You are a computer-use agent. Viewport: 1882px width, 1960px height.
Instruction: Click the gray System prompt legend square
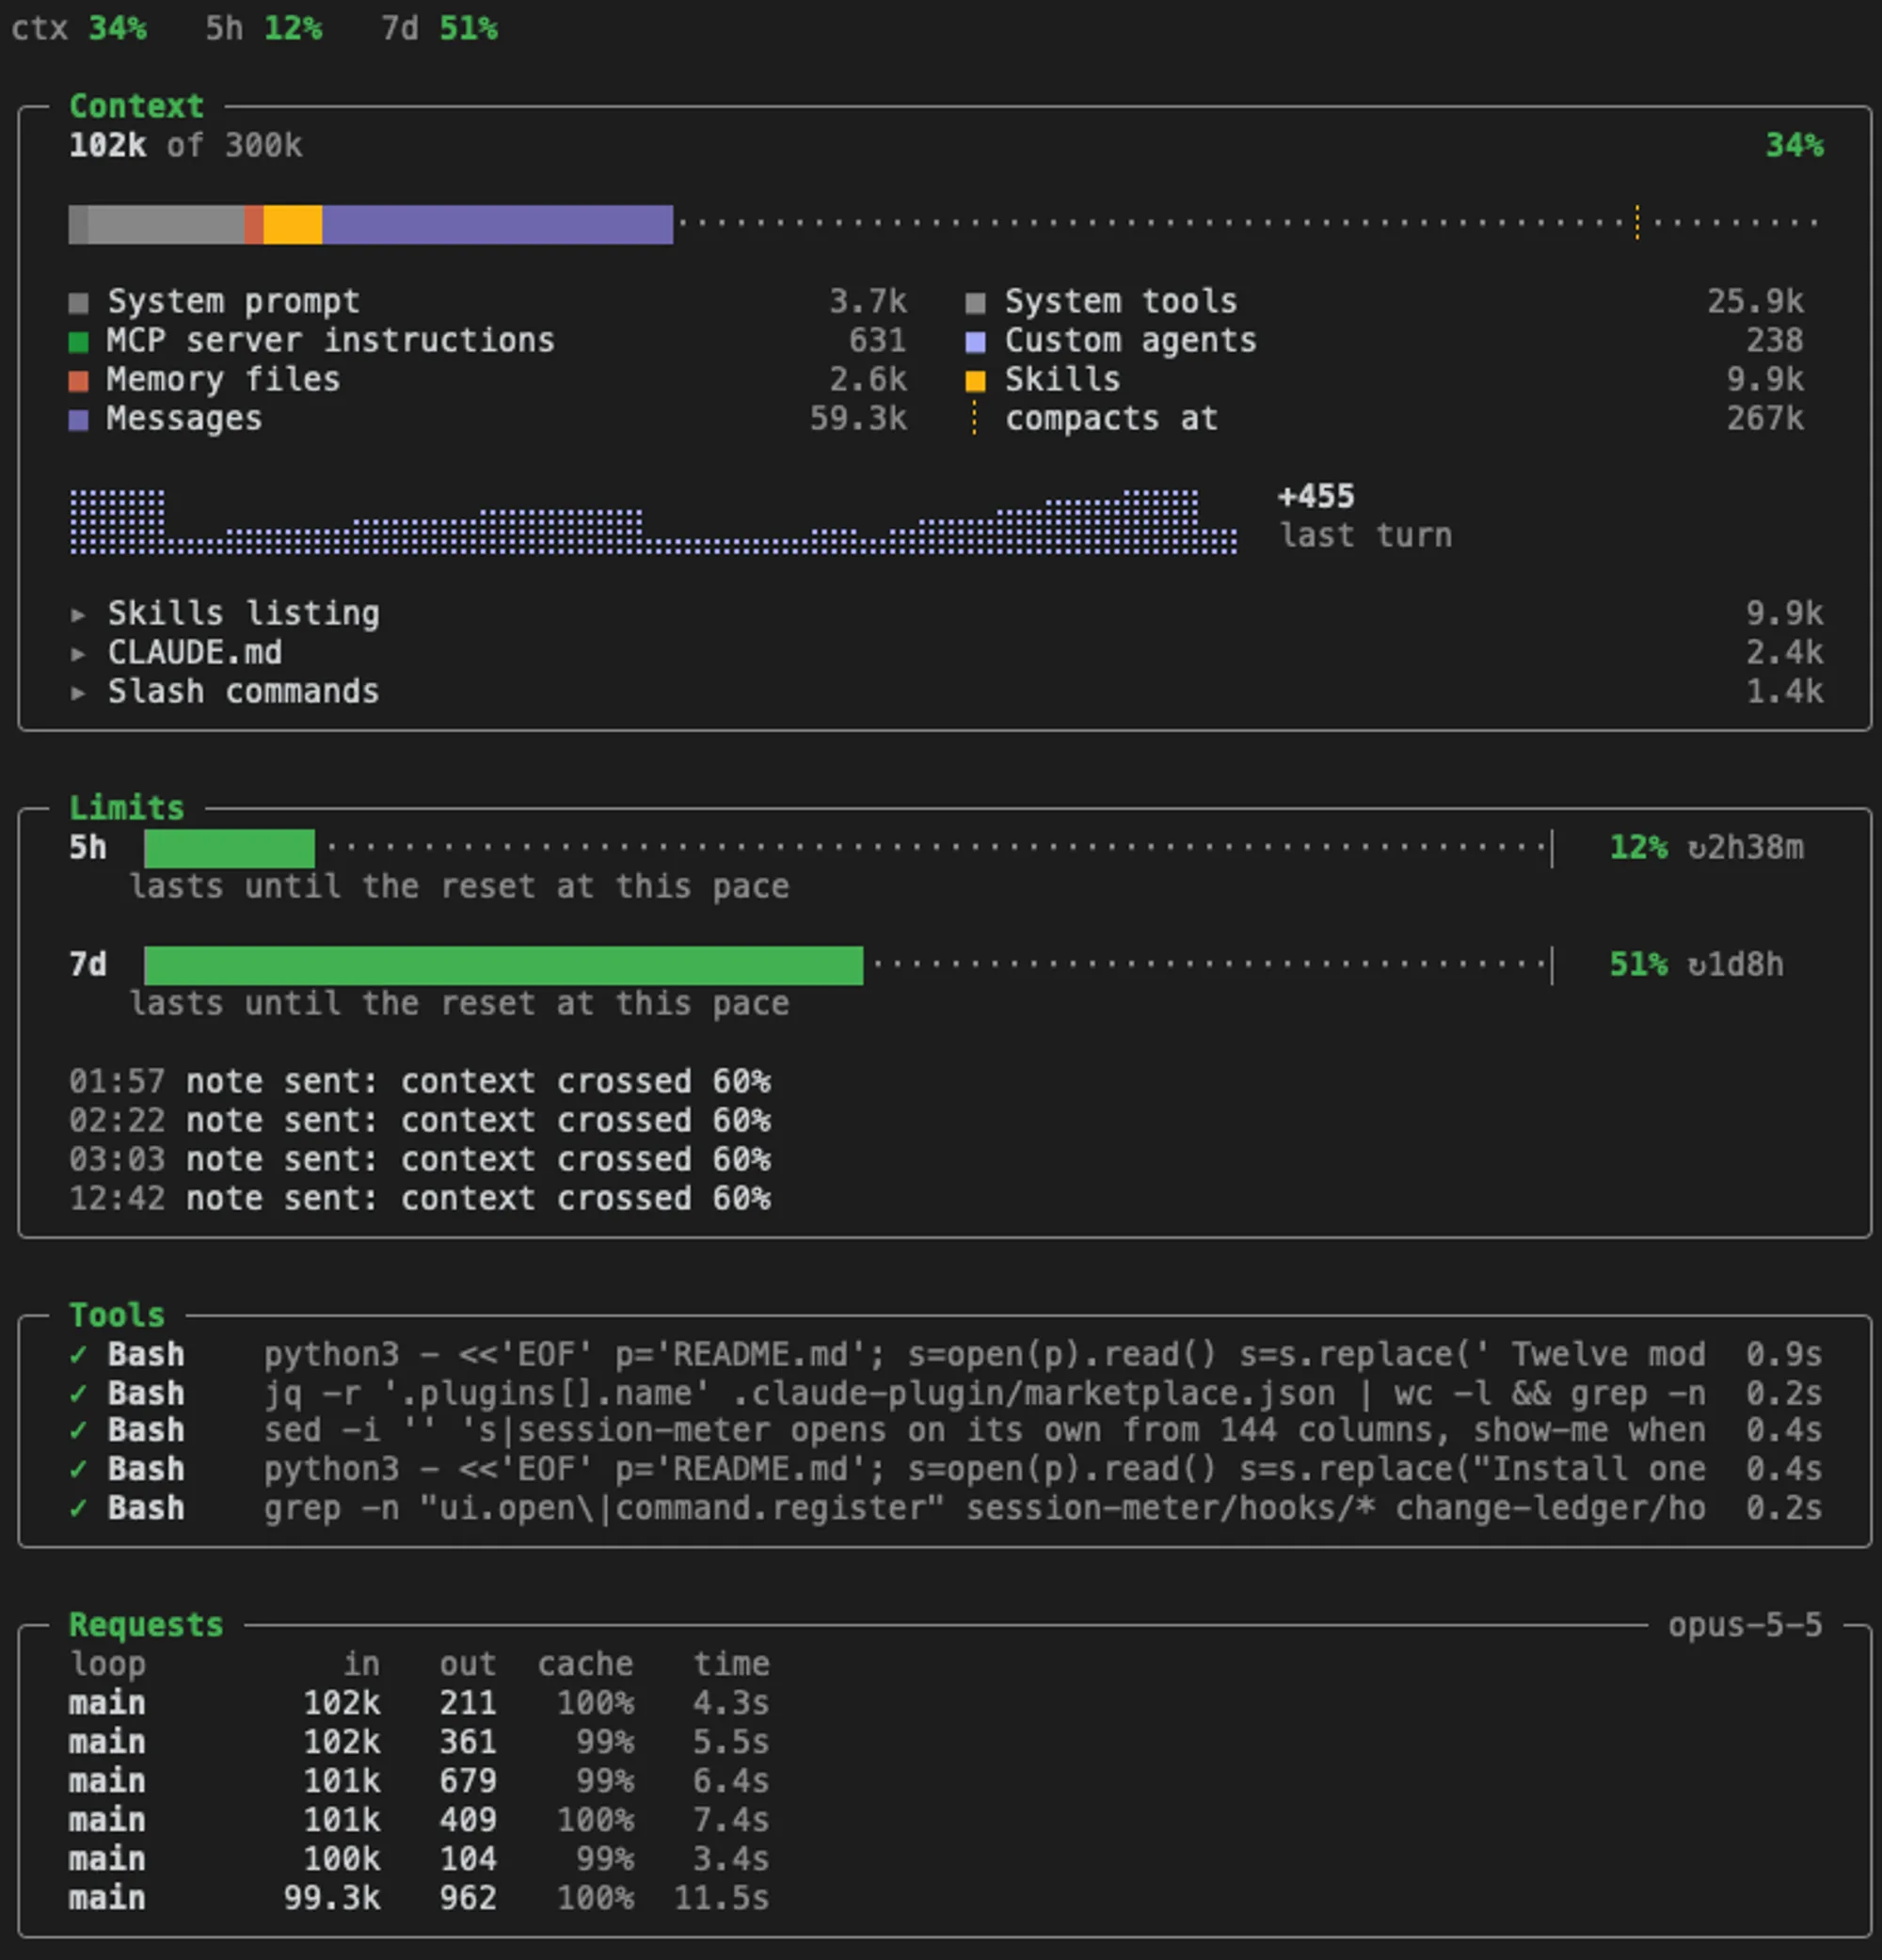point(78,302)
